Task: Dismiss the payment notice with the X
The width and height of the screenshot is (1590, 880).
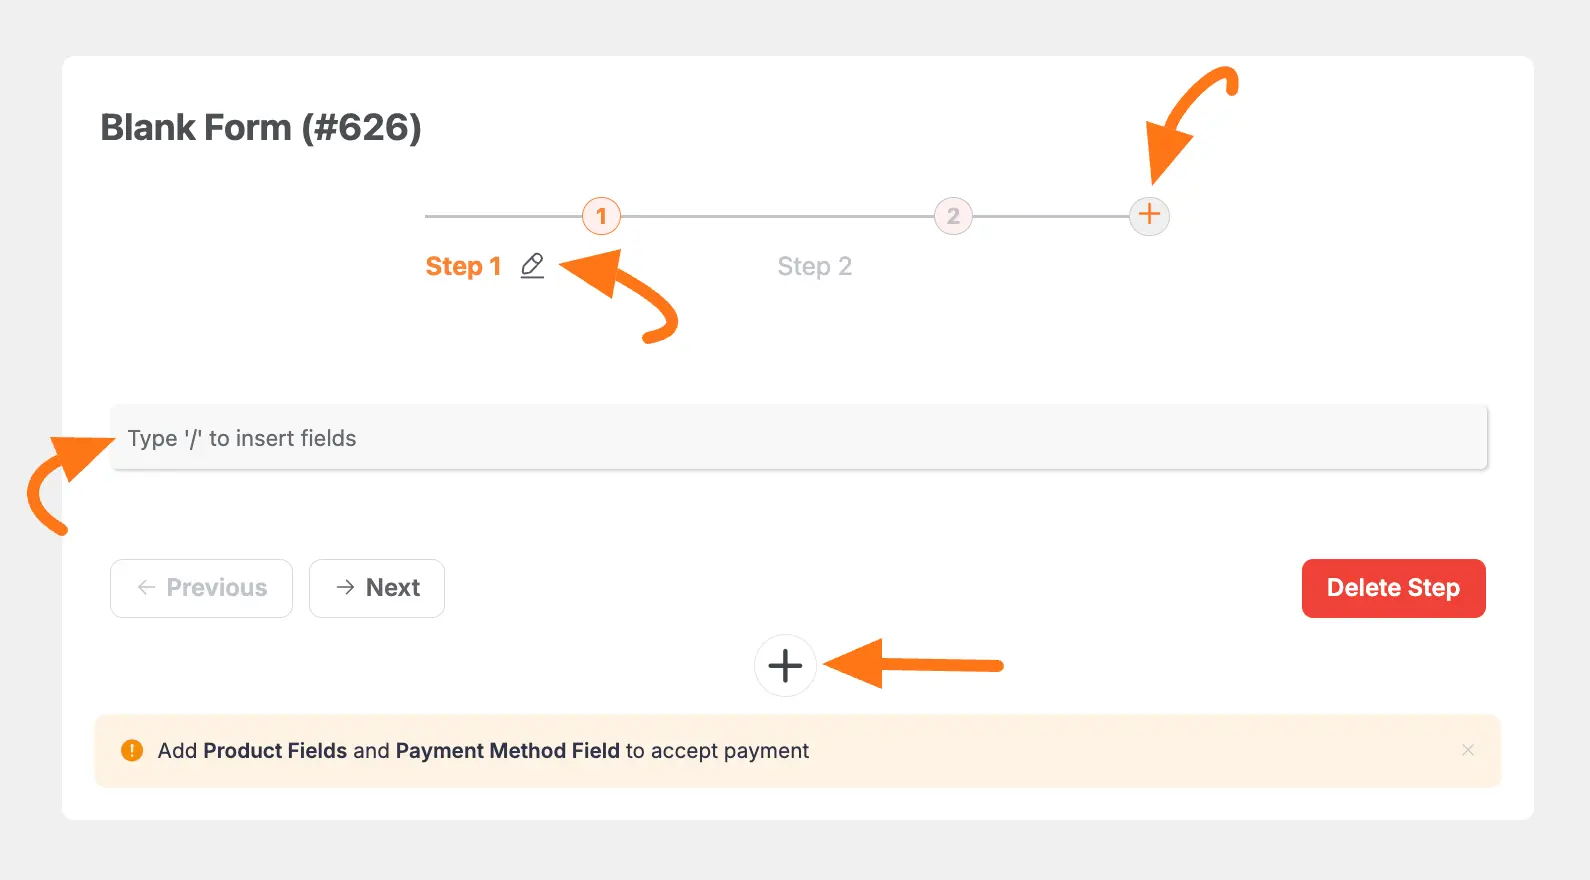Action: (1468, 750)
